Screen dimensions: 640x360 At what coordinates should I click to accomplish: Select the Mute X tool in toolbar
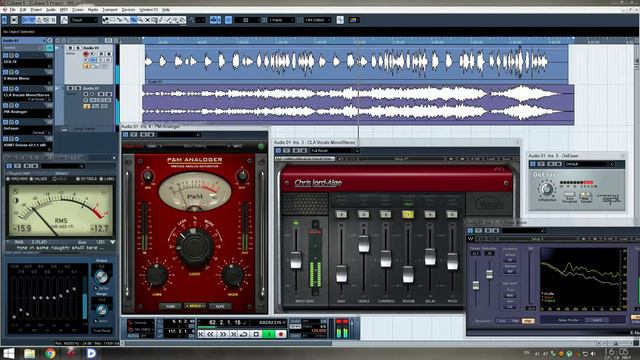(x=147, y=20)
